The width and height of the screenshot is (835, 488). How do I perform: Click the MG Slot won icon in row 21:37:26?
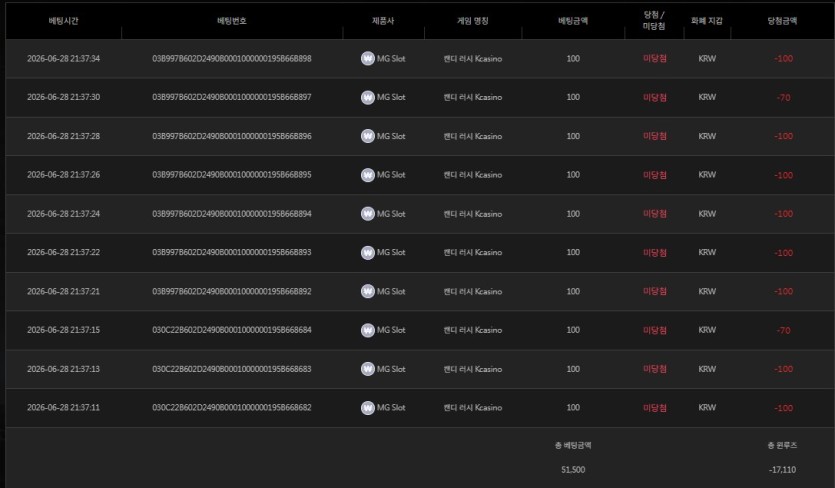point(368,175)
